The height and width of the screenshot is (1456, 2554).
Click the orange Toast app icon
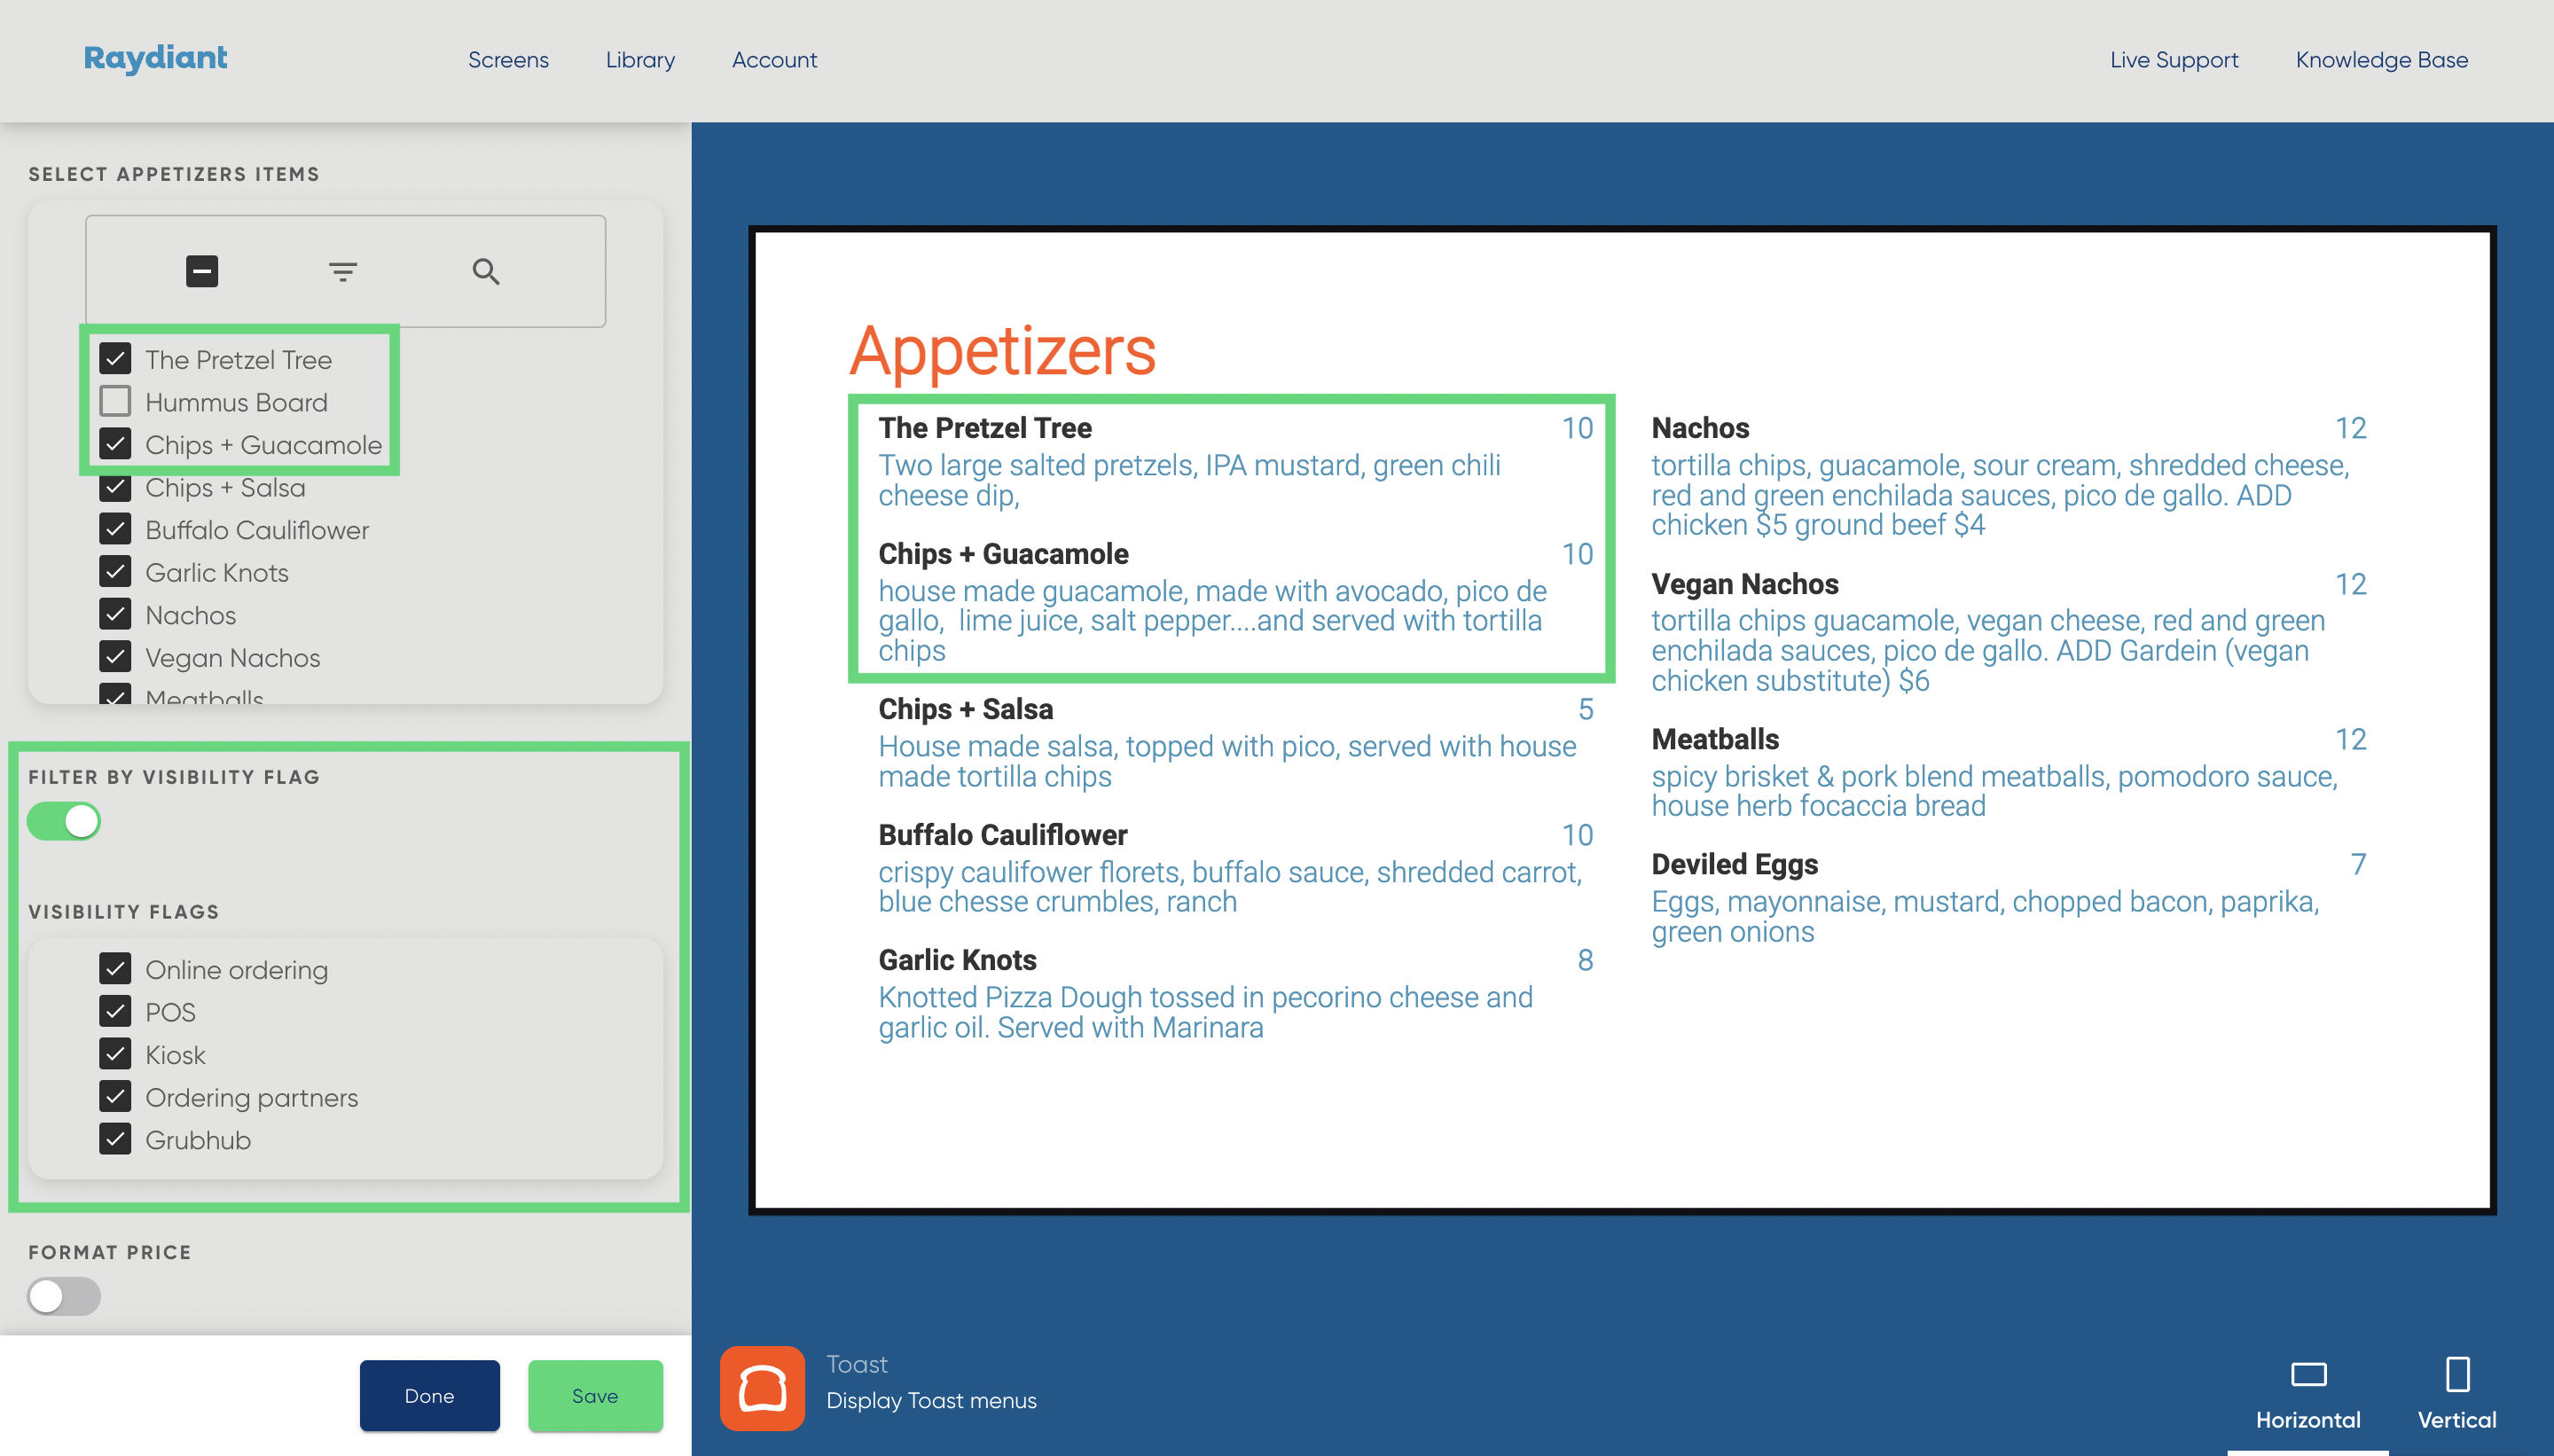pyautogui.click(x=762, y=1387)
